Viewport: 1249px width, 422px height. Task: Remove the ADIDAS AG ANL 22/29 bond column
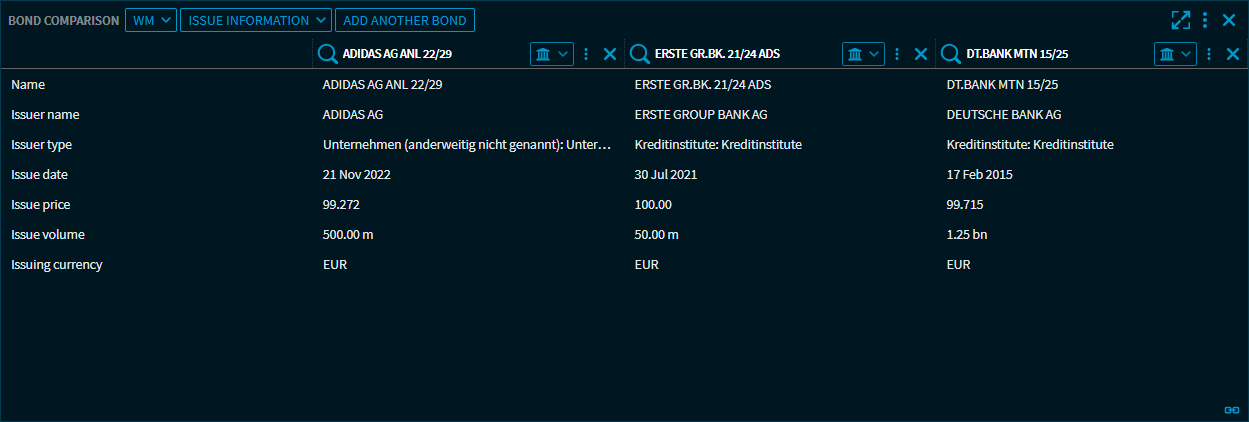click(610, 54)
